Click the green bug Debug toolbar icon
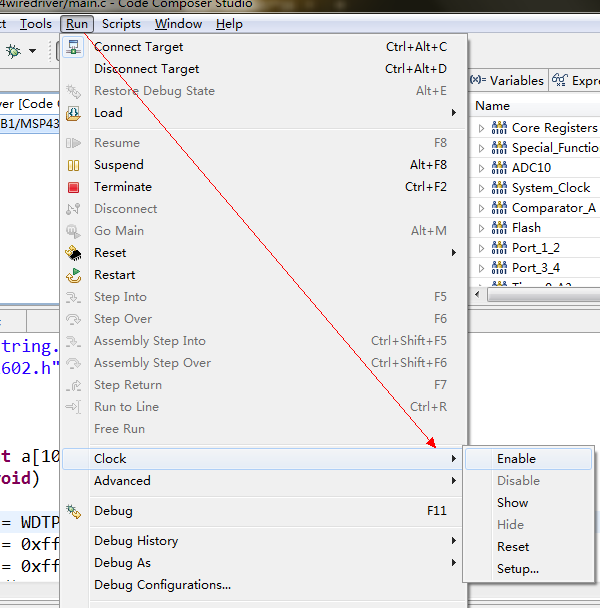The height and width of the screenshot is (608, 600). click(13, 51)
